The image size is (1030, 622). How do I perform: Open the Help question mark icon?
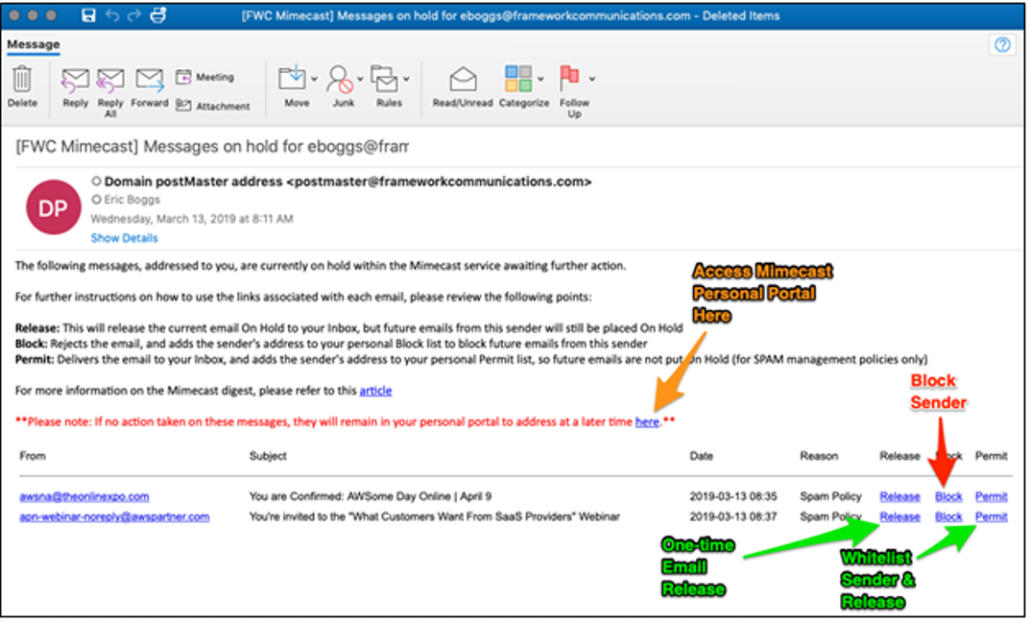[1002, 45]
